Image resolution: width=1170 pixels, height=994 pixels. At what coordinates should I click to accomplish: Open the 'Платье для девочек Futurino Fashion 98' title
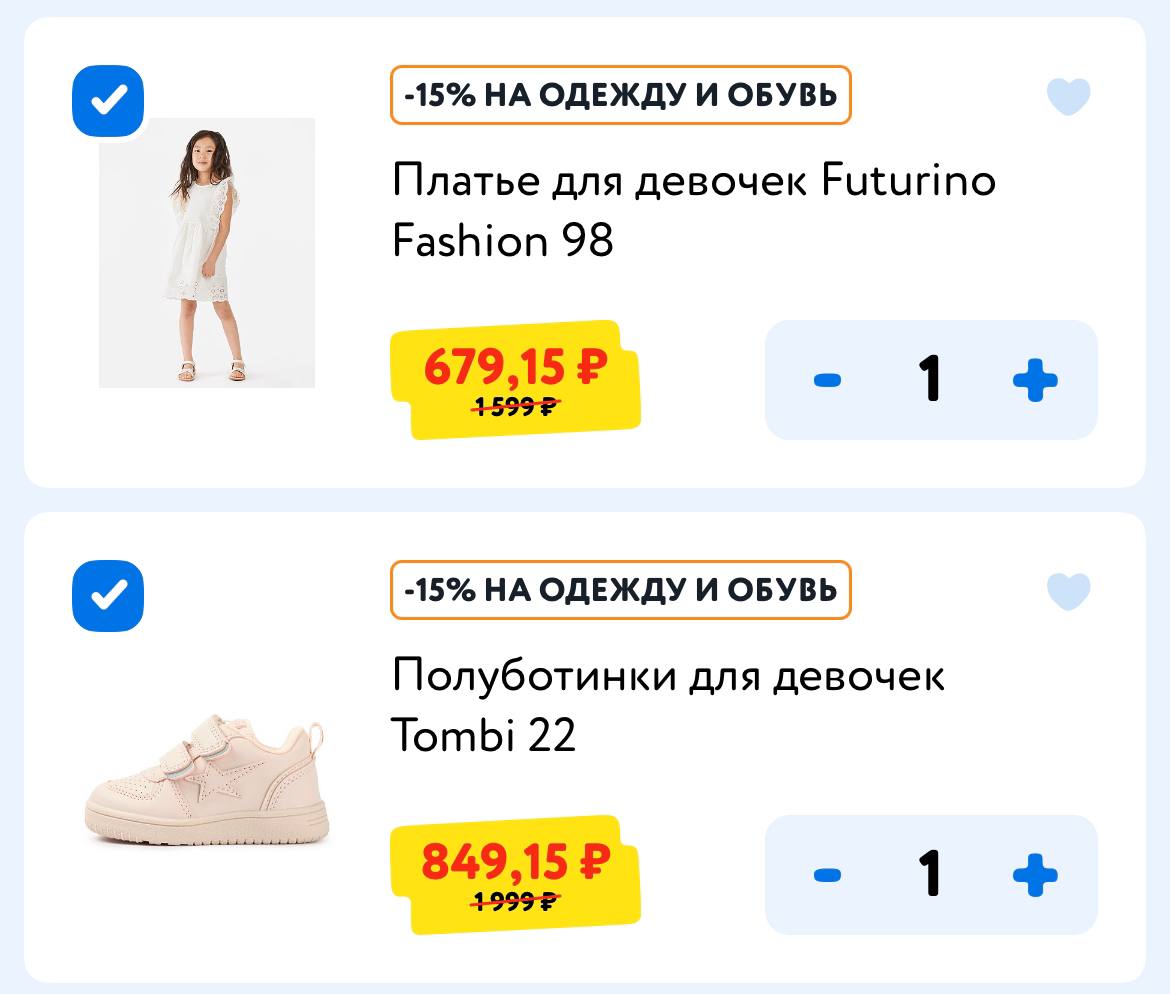[x=694, y=211]
